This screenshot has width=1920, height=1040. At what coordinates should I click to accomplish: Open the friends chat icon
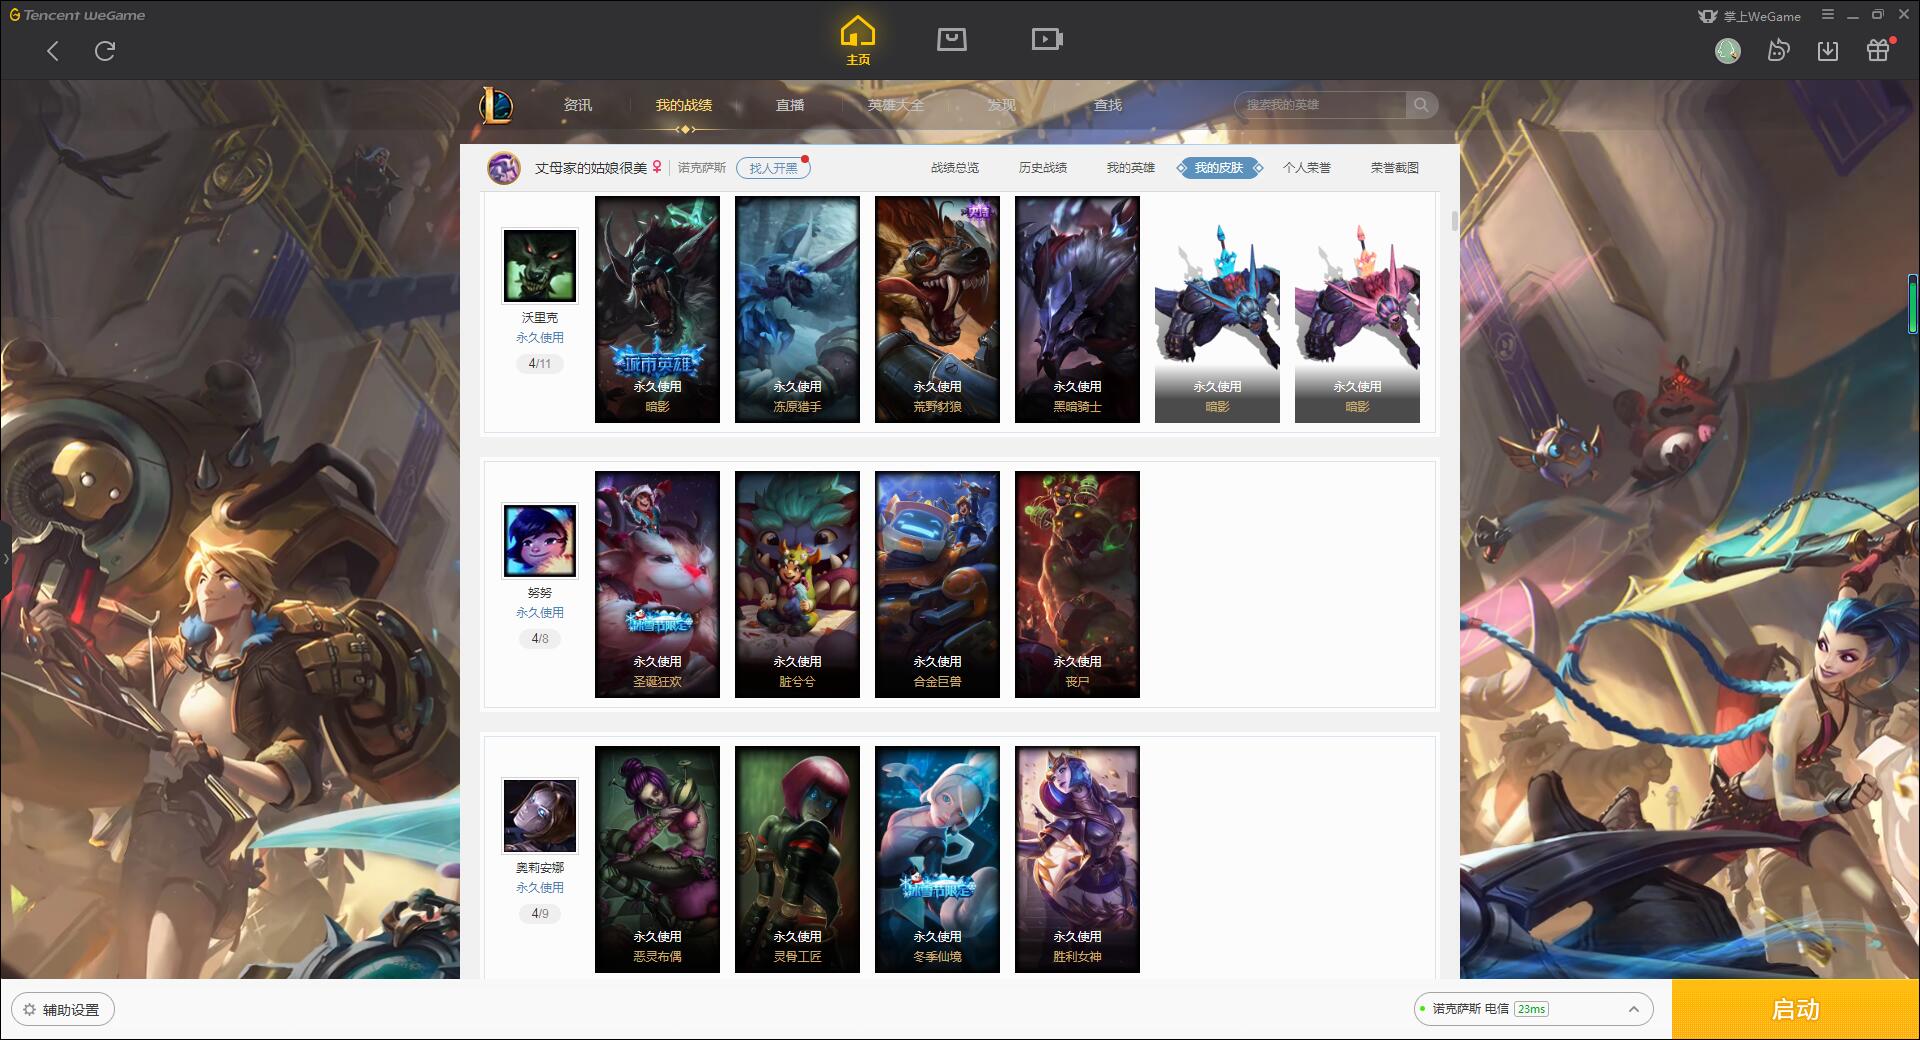[1778, 50]
